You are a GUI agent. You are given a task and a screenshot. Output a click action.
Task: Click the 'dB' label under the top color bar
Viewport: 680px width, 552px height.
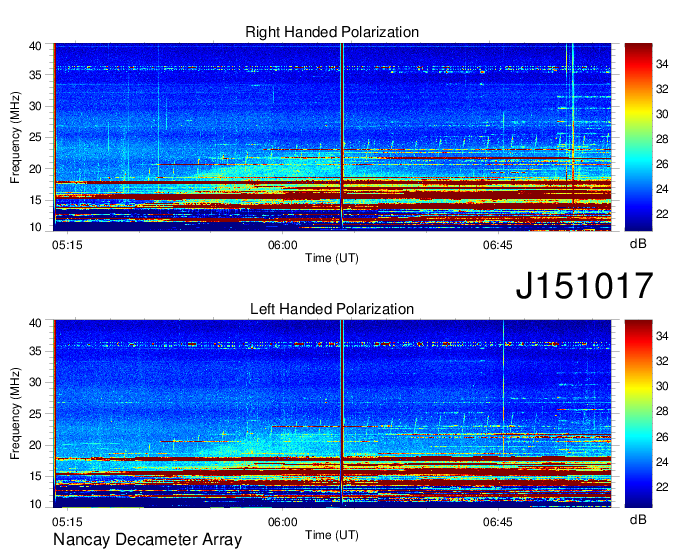coord(638,244)
